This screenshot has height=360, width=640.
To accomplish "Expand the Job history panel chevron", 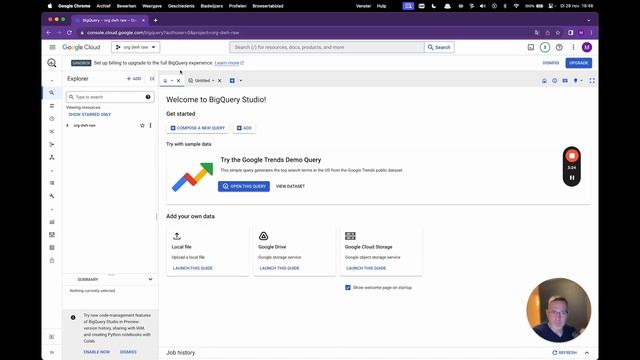I will point(587,353).
